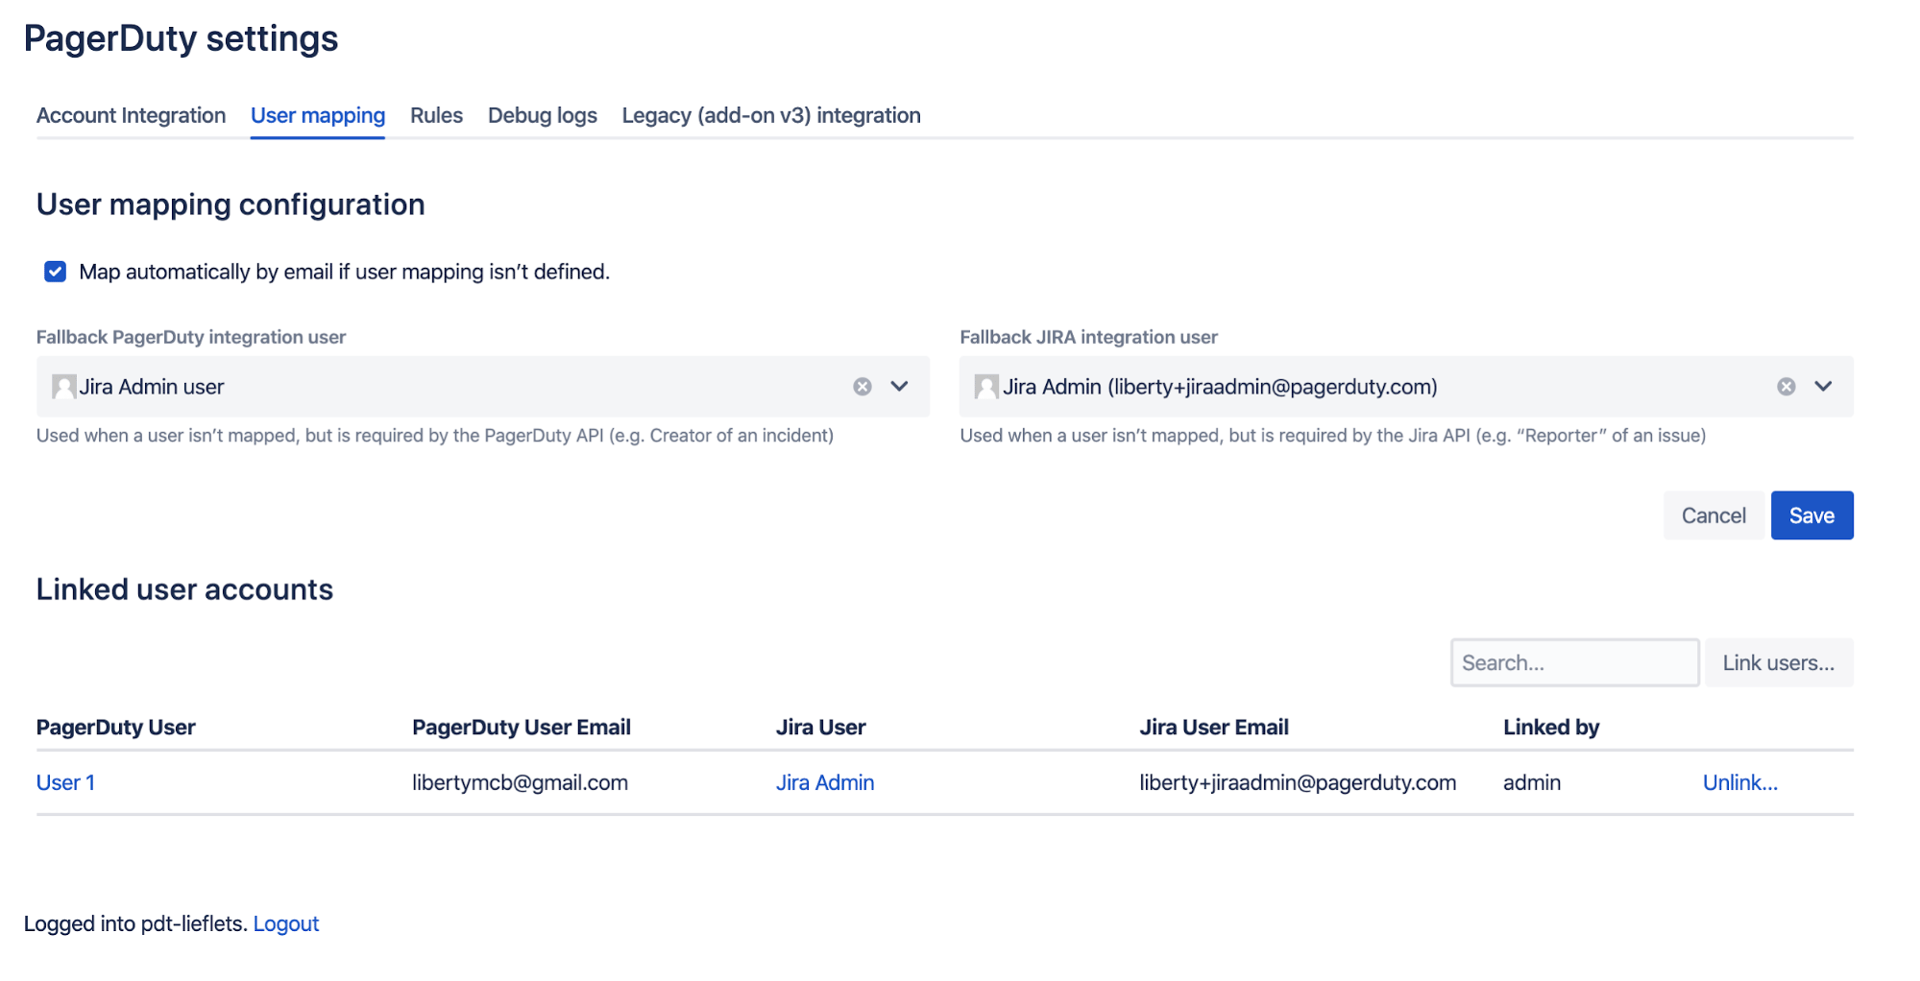Click the Jira User column header
1920x981 pixels.
821,728
